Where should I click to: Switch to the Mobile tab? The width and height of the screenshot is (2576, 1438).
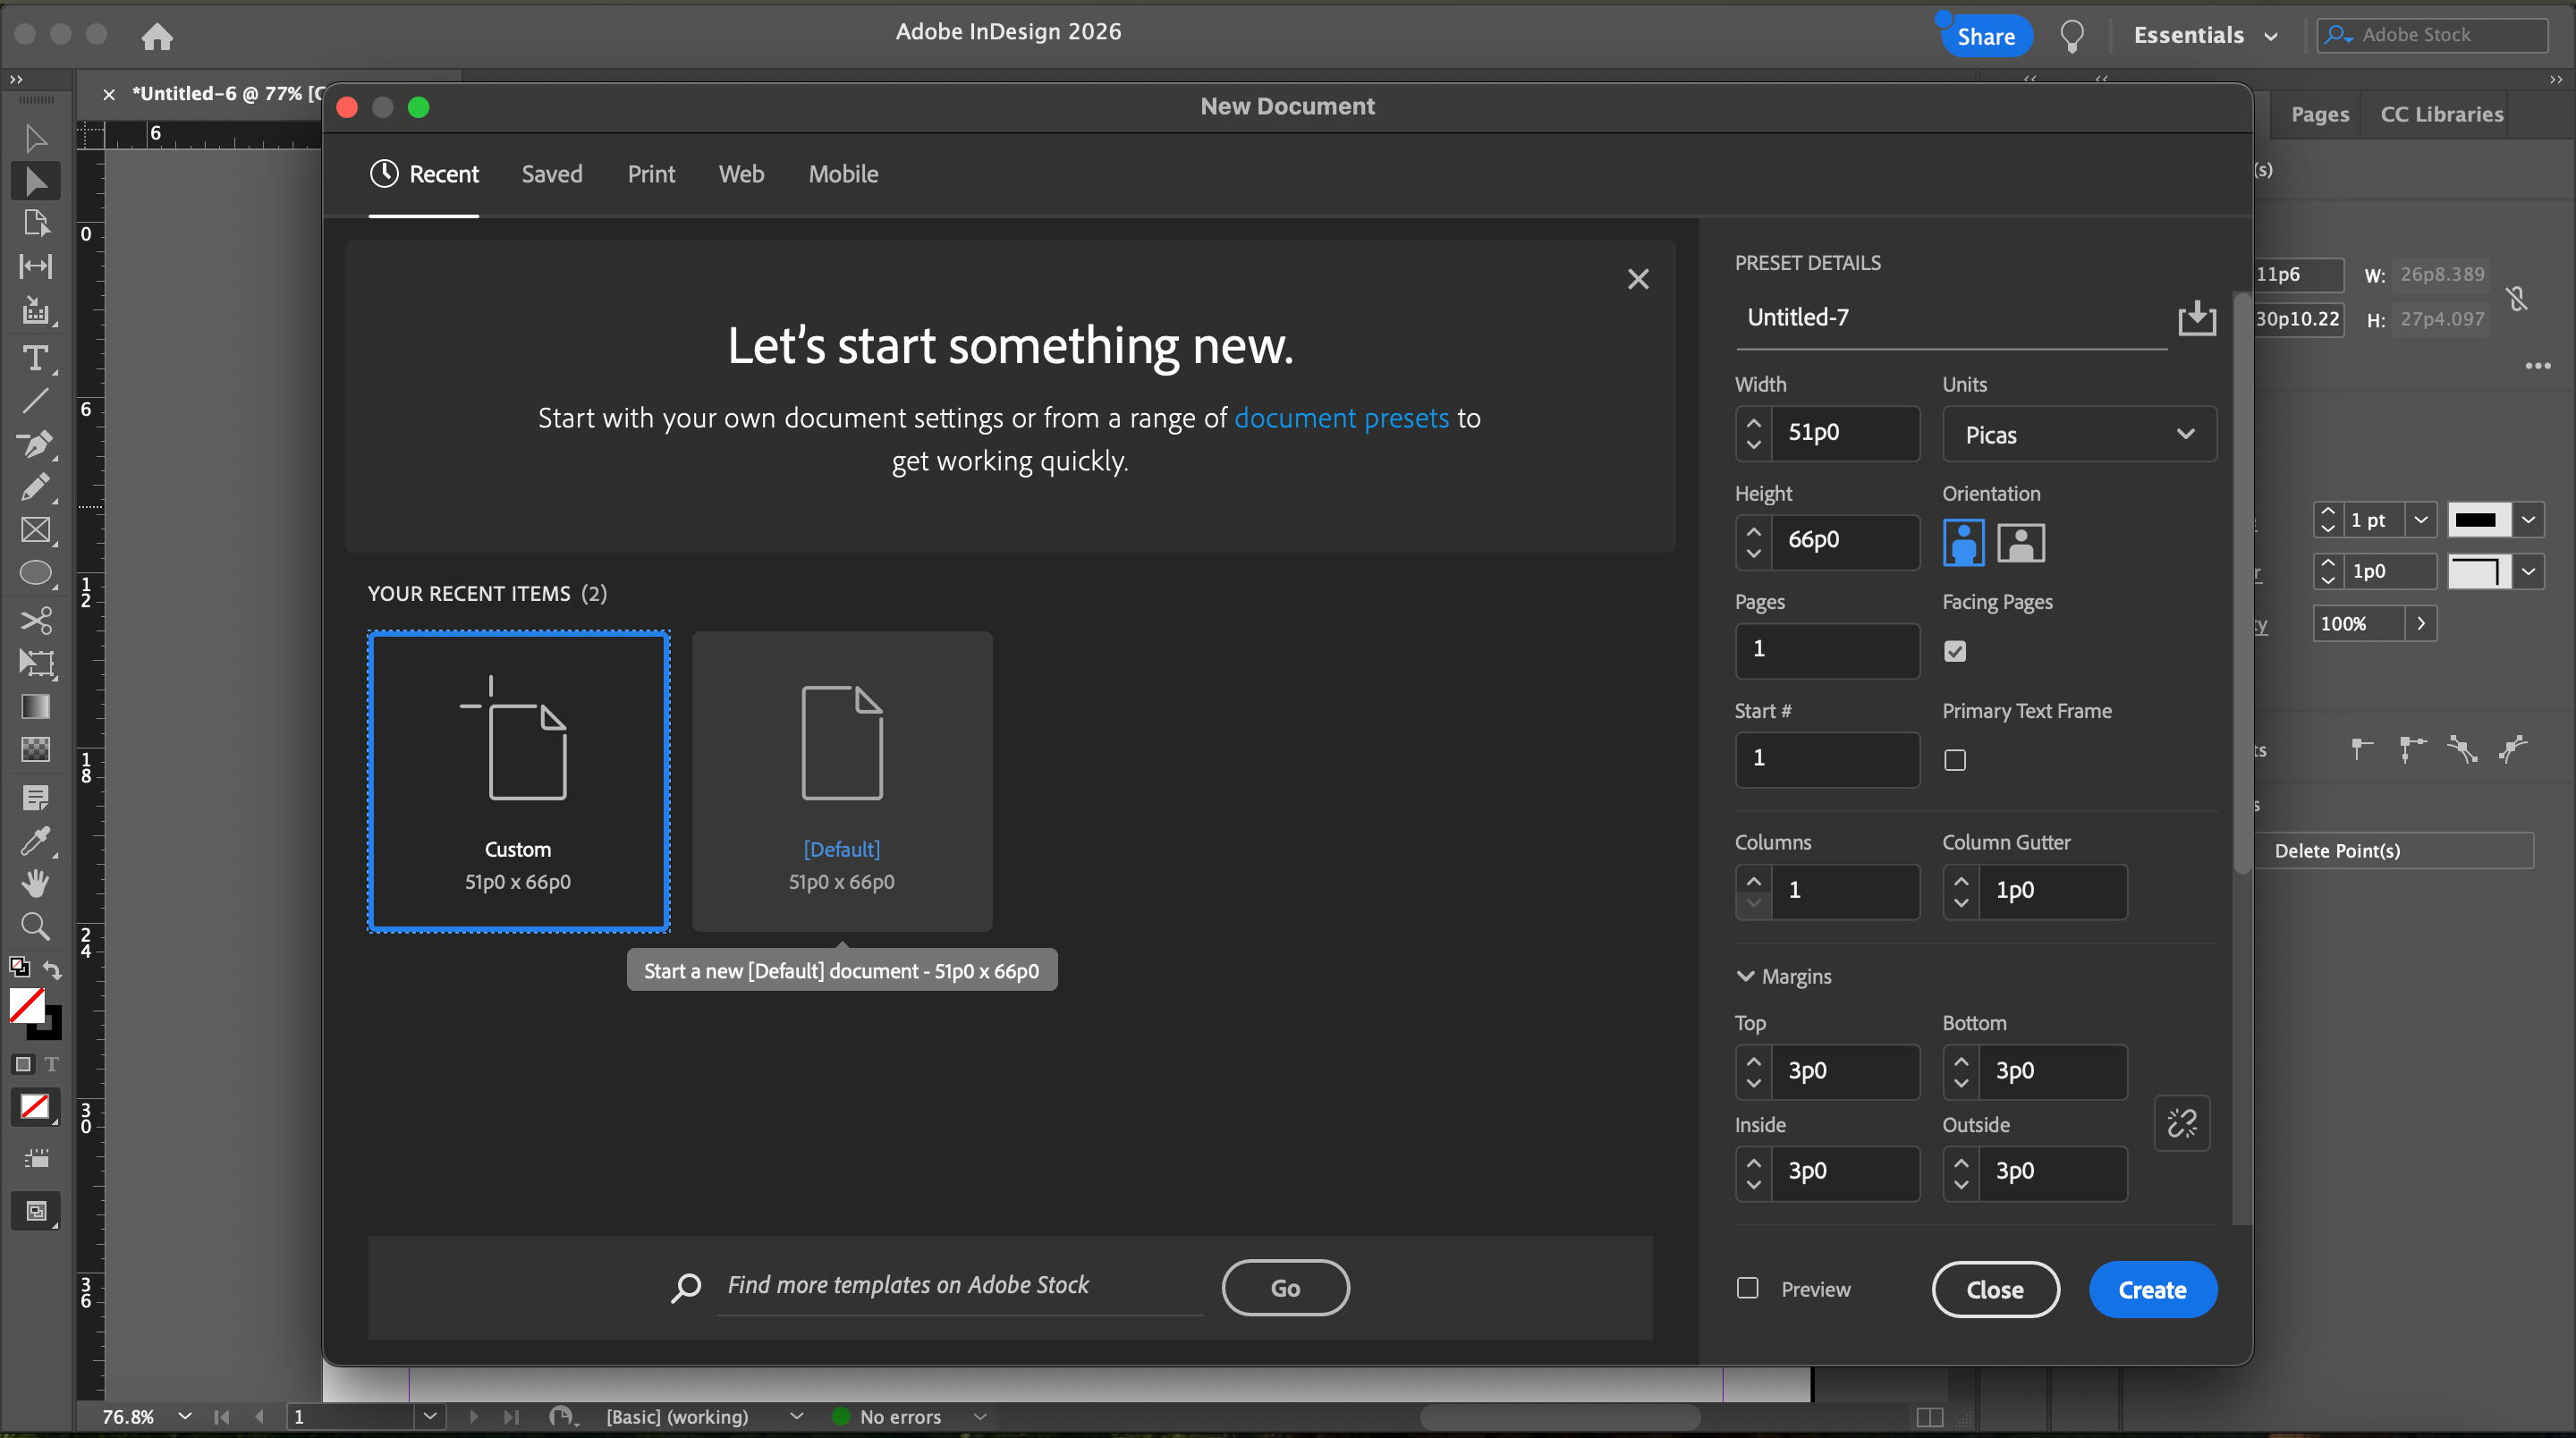pos(843,174)
